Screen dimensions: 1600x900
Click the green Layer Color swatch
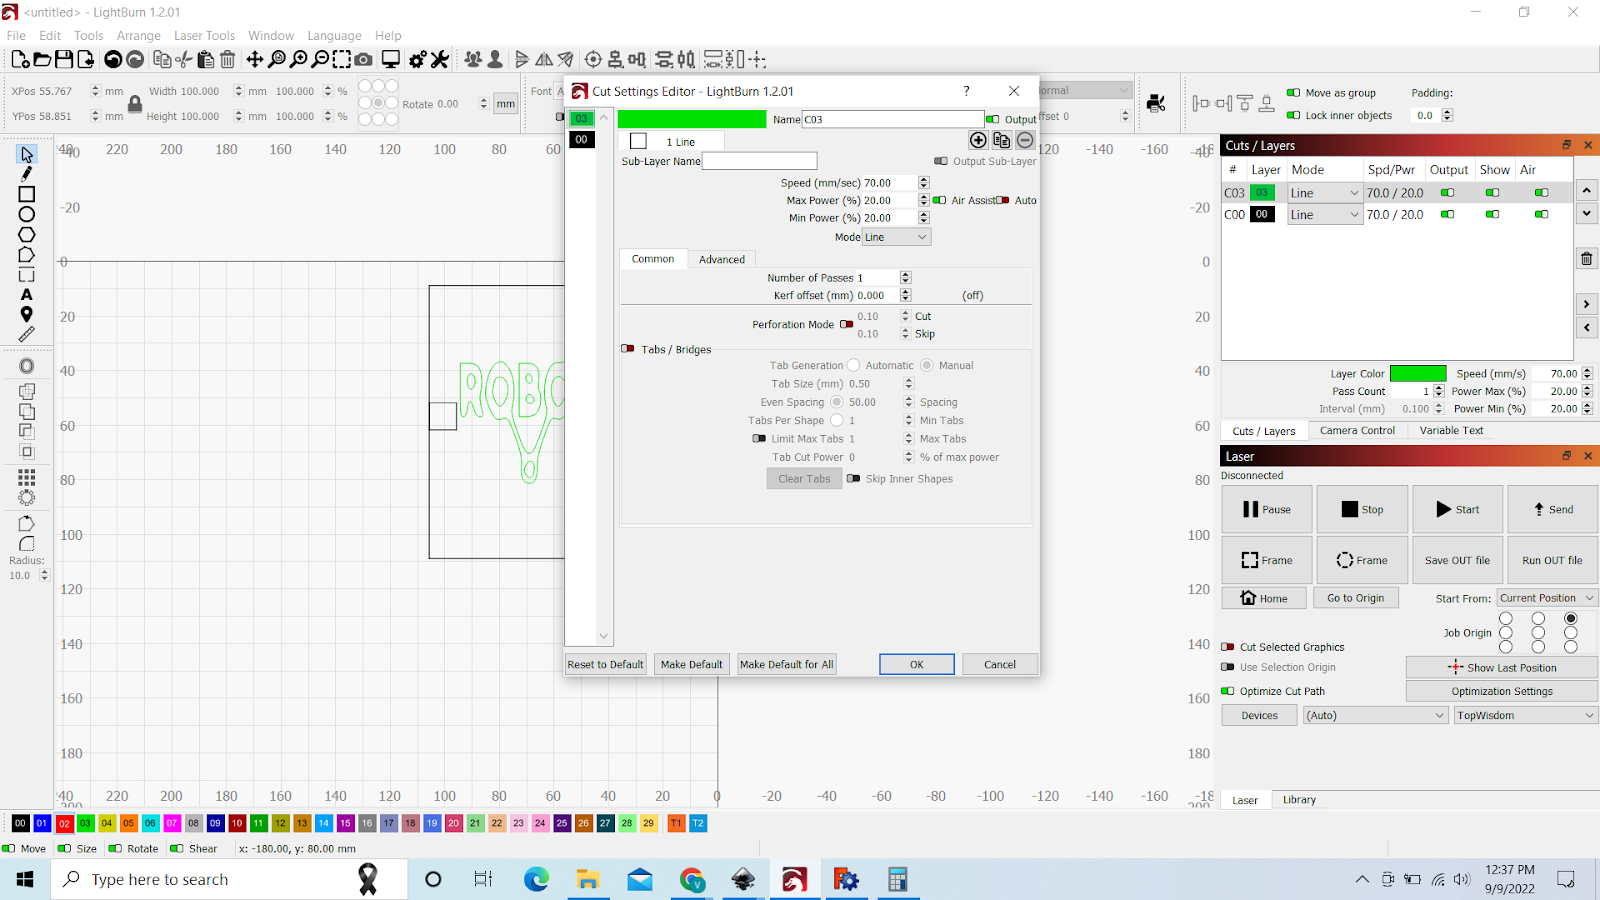click(x=1418, y=374)
